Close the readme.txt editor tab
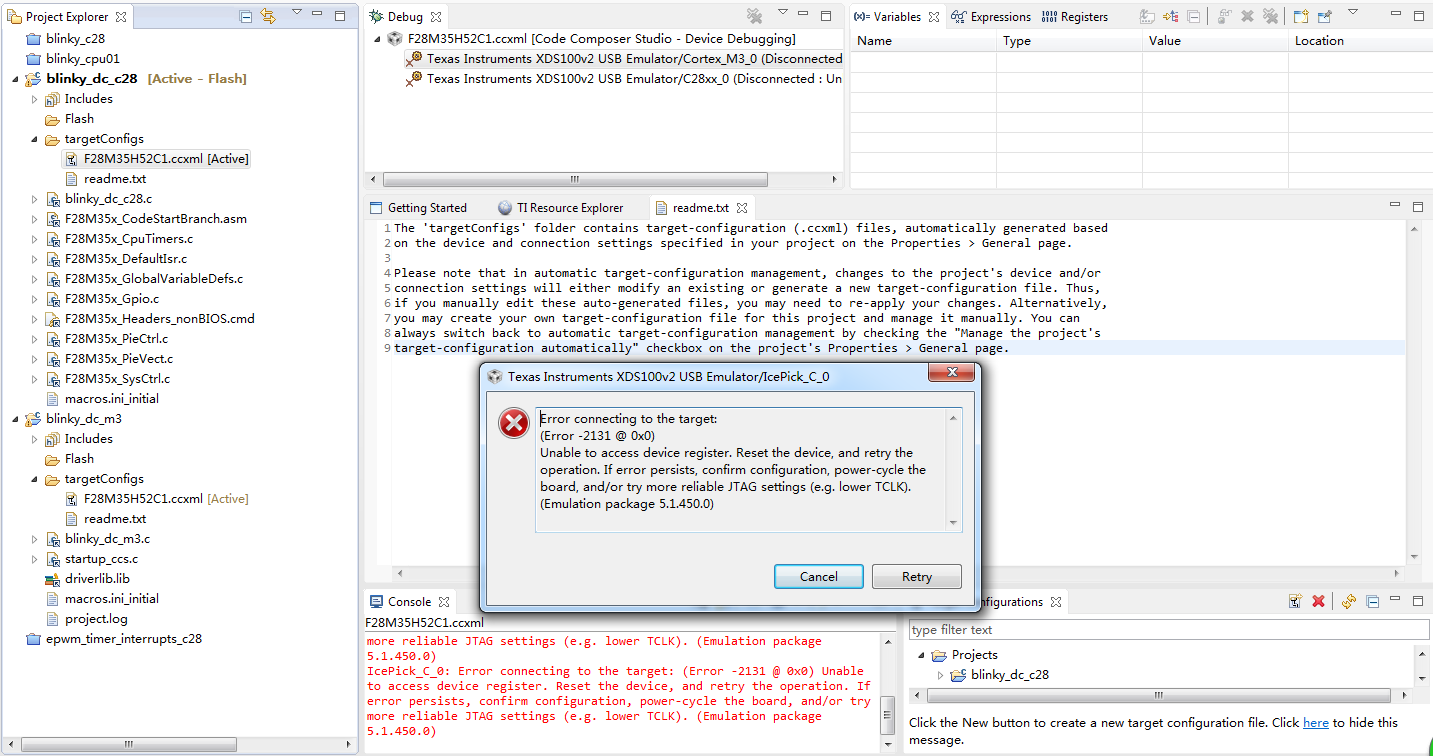Viewport: 1433px width, 756px height. 742,208
